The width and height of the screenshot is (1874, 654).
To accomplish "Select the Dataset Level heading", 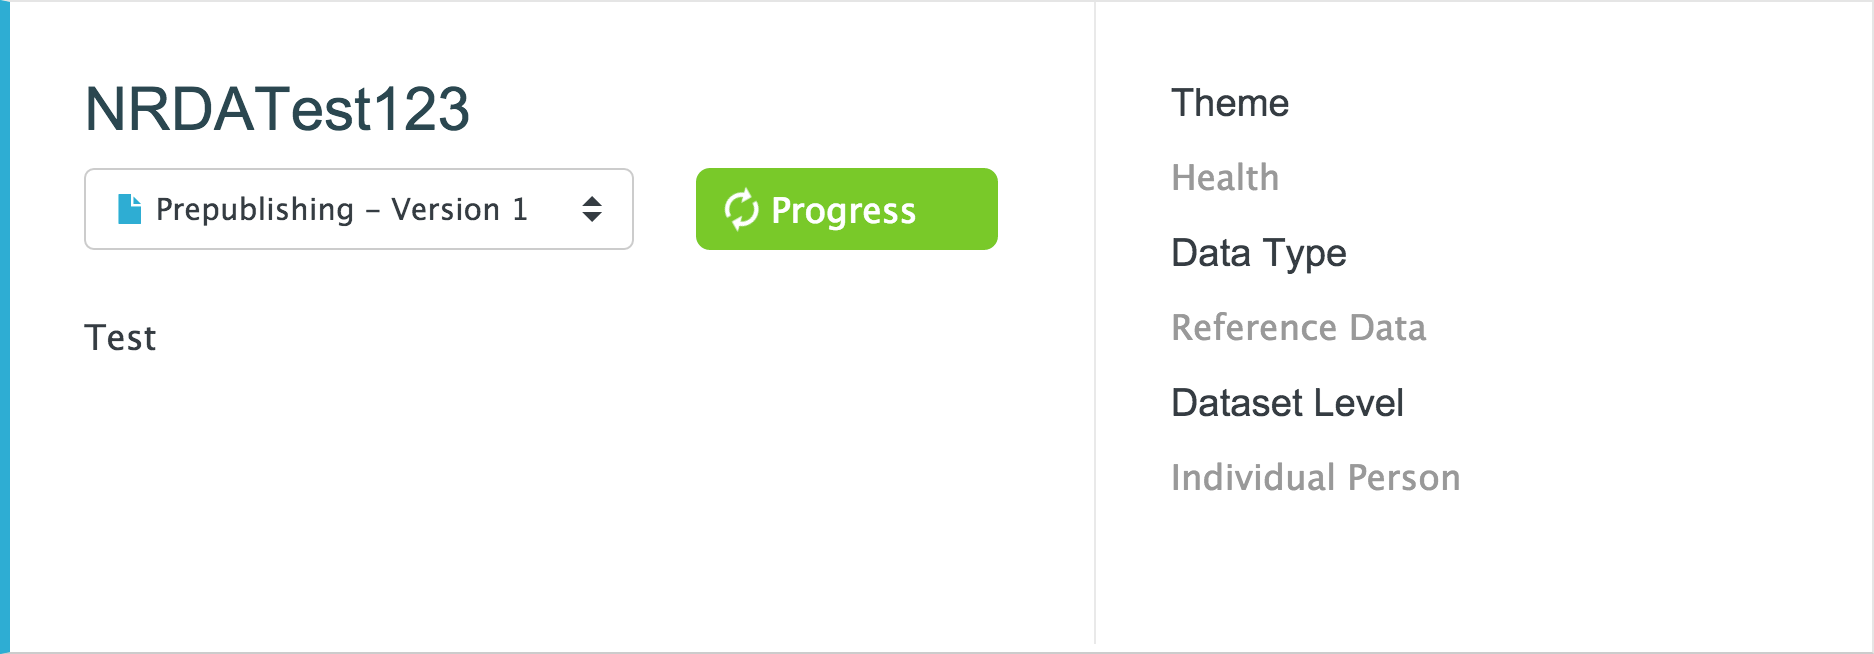I will coord(1287,403).
